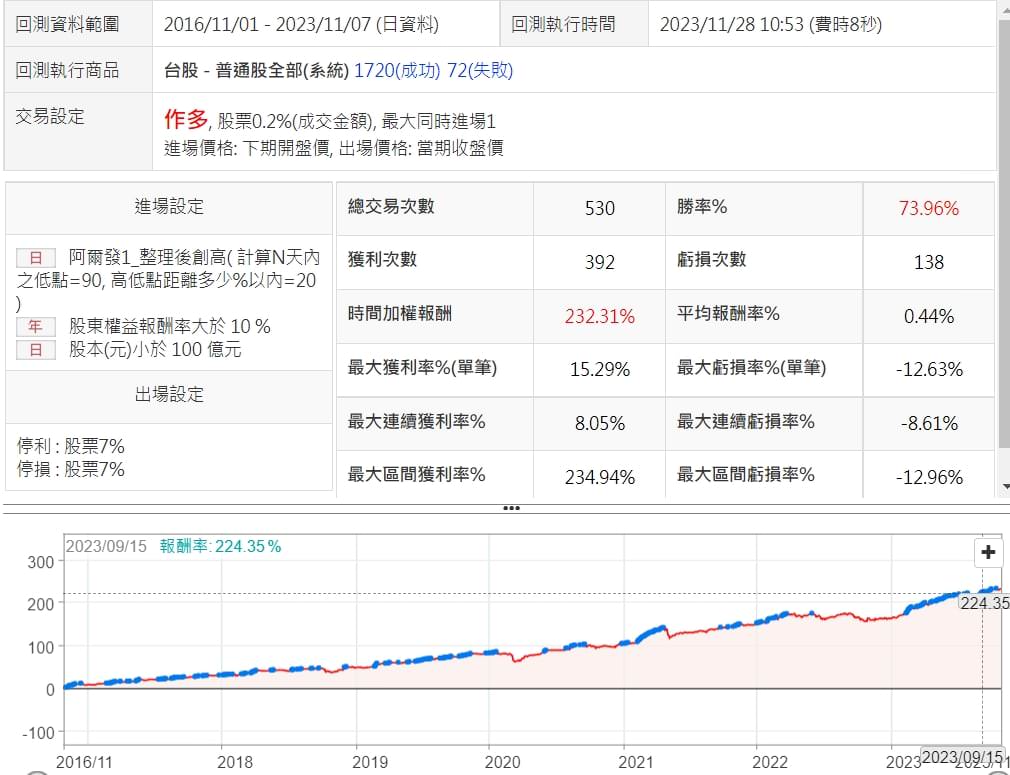1010x775 pixels.
Task: Select the 出場設定 section header
Action: click(169, 395)
